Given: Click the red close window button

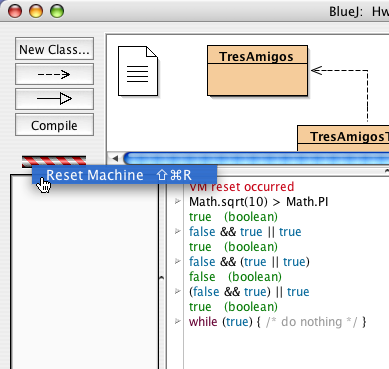Looking at the screenshot, I should [x=15, y=11].
